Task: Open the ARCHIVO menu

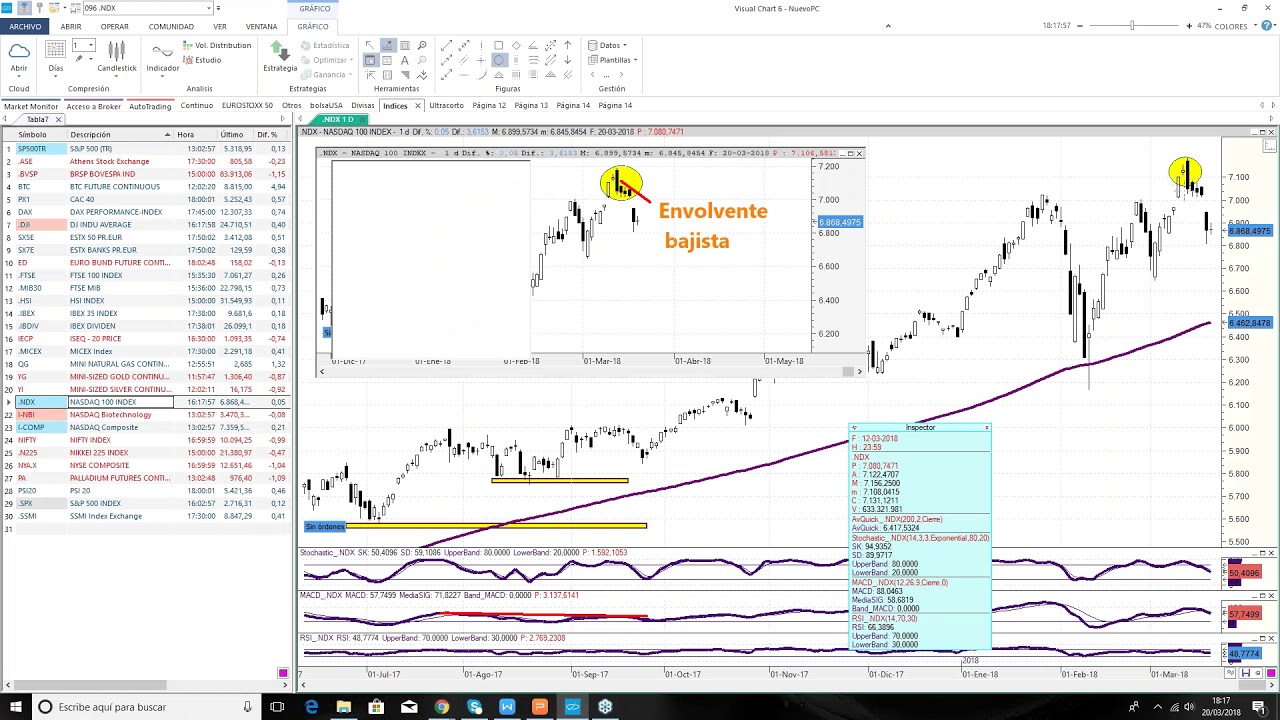Action: pos(25,26)
